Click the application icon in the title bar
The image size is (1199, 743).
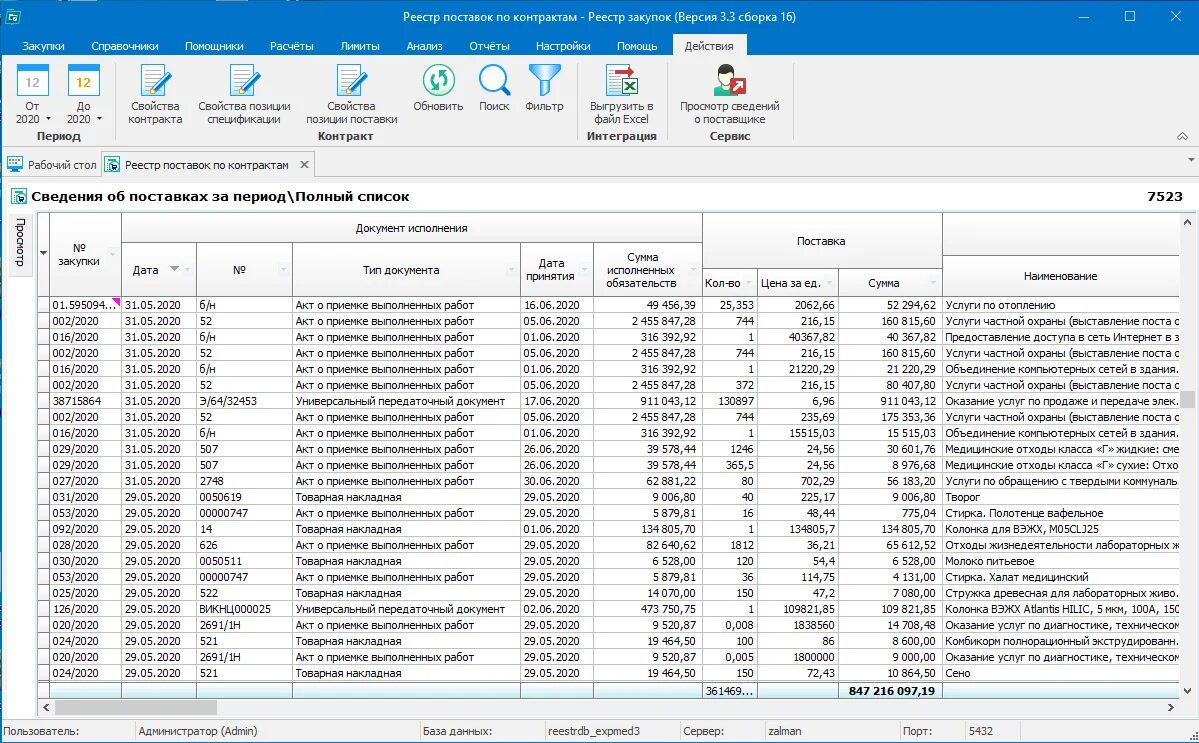click(x=12, y=16)
